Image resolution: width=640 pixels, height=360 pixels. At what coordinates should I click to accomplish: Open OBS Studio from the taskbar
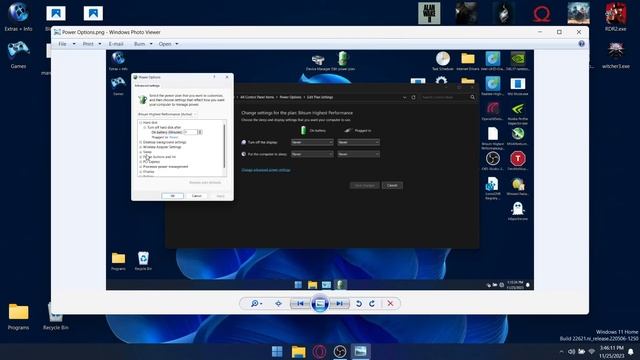point(340,351)
